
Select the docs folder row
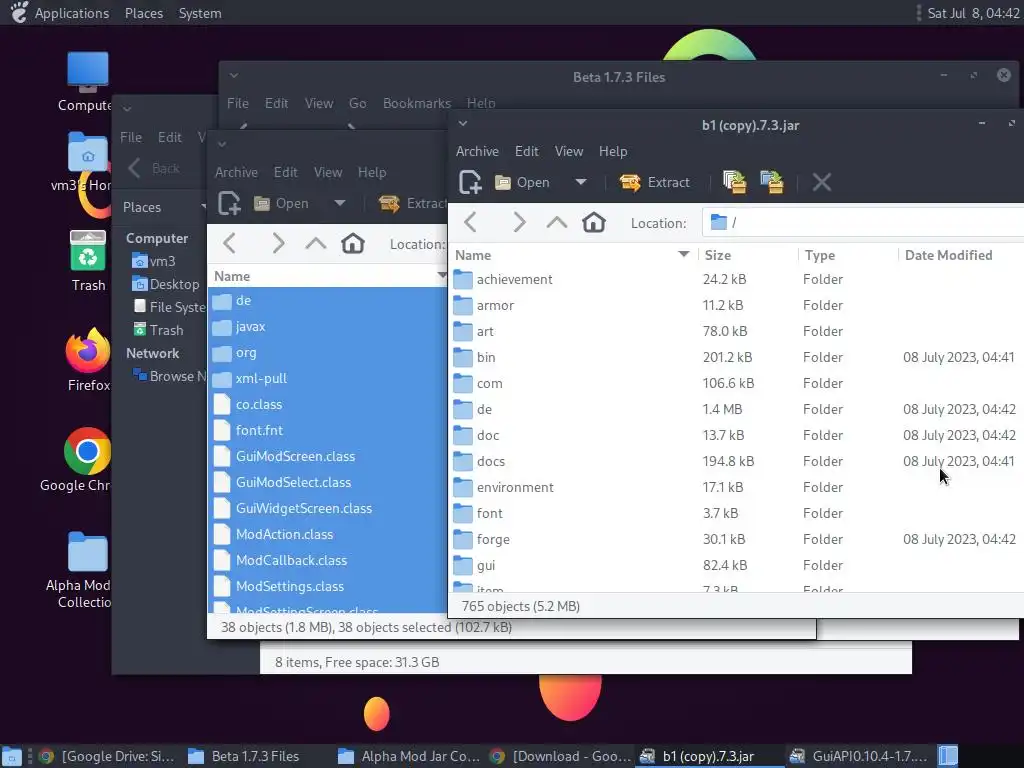(x=737, y=461)
